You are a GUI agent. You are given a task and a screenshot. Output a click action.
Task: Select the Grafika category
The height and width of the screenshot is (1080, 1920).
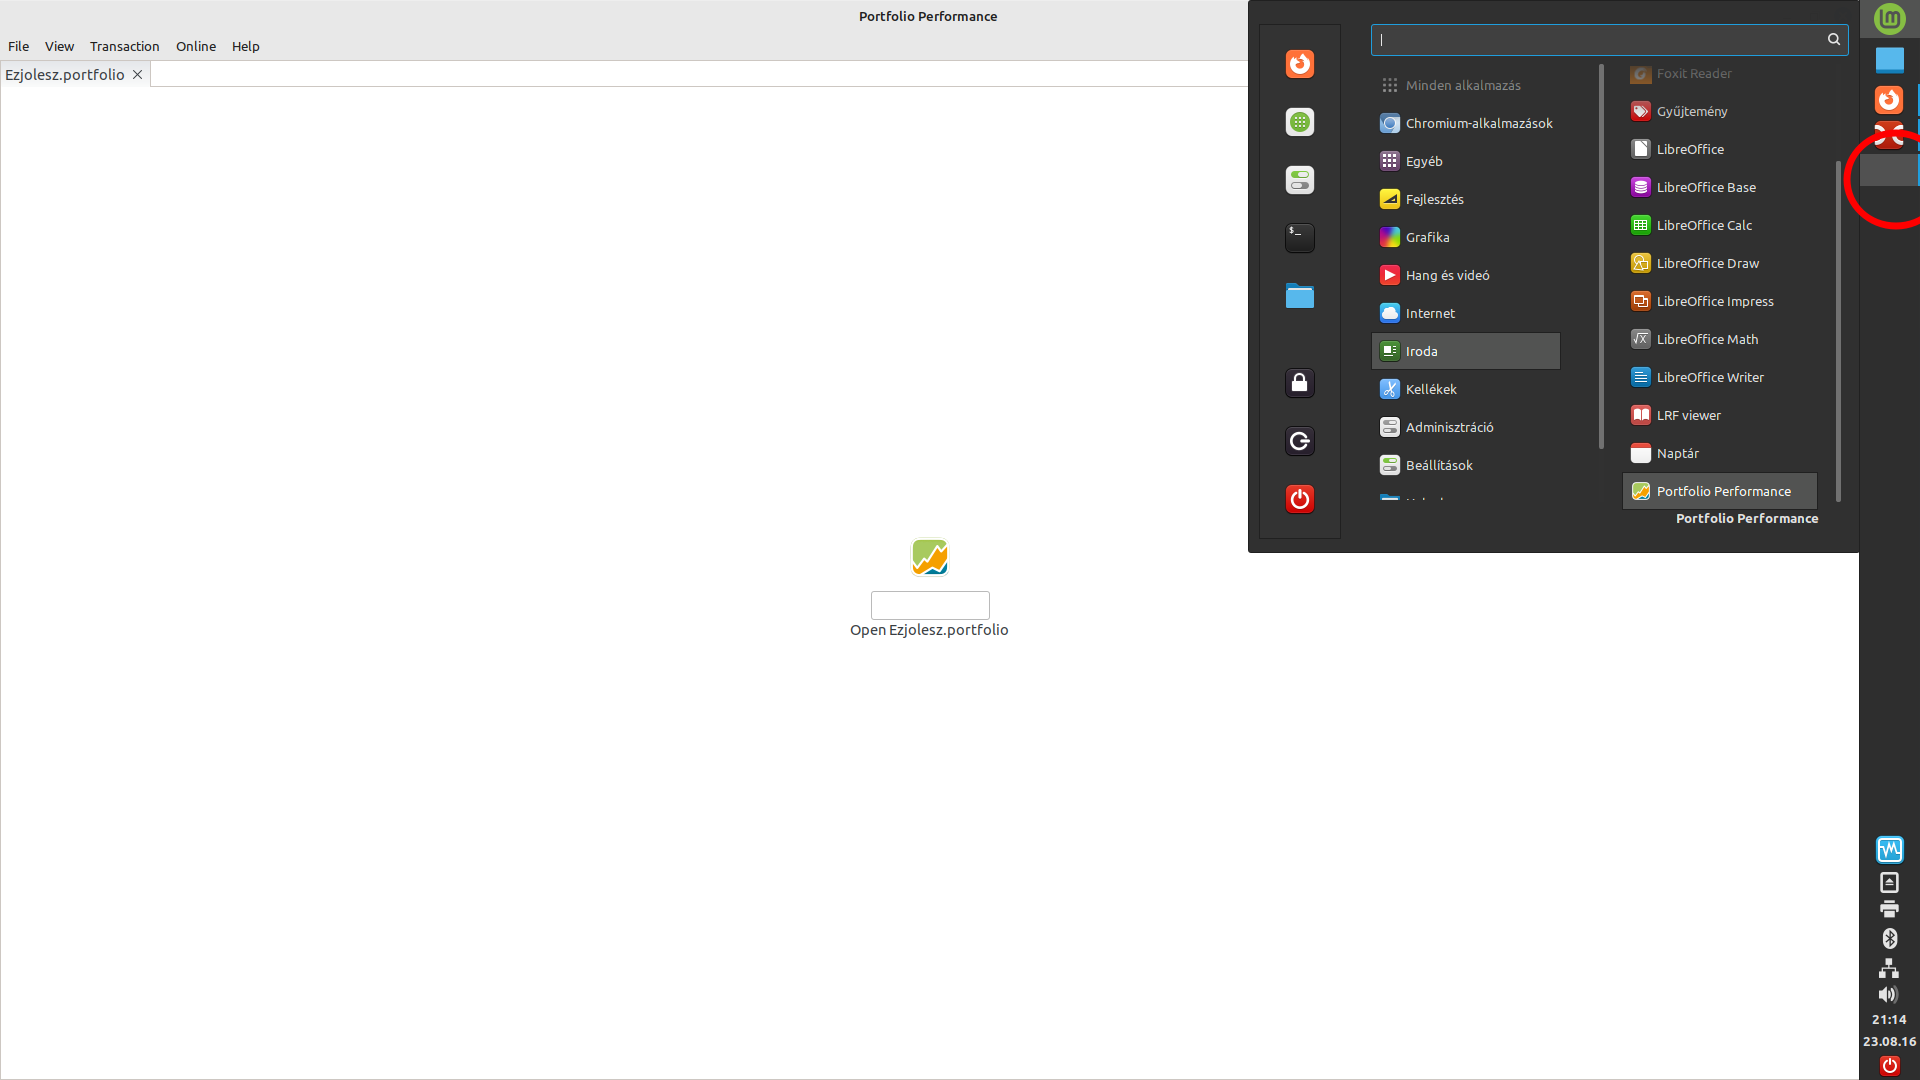pos(1465,237)
